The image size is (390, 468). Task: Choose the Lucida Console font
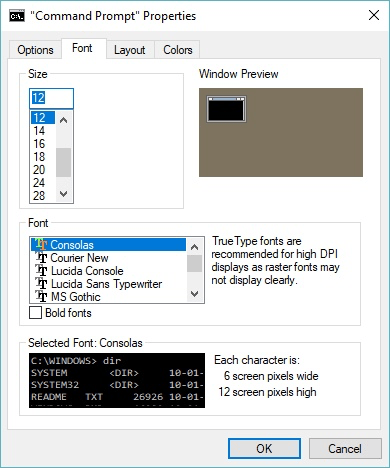pos(108,271)
